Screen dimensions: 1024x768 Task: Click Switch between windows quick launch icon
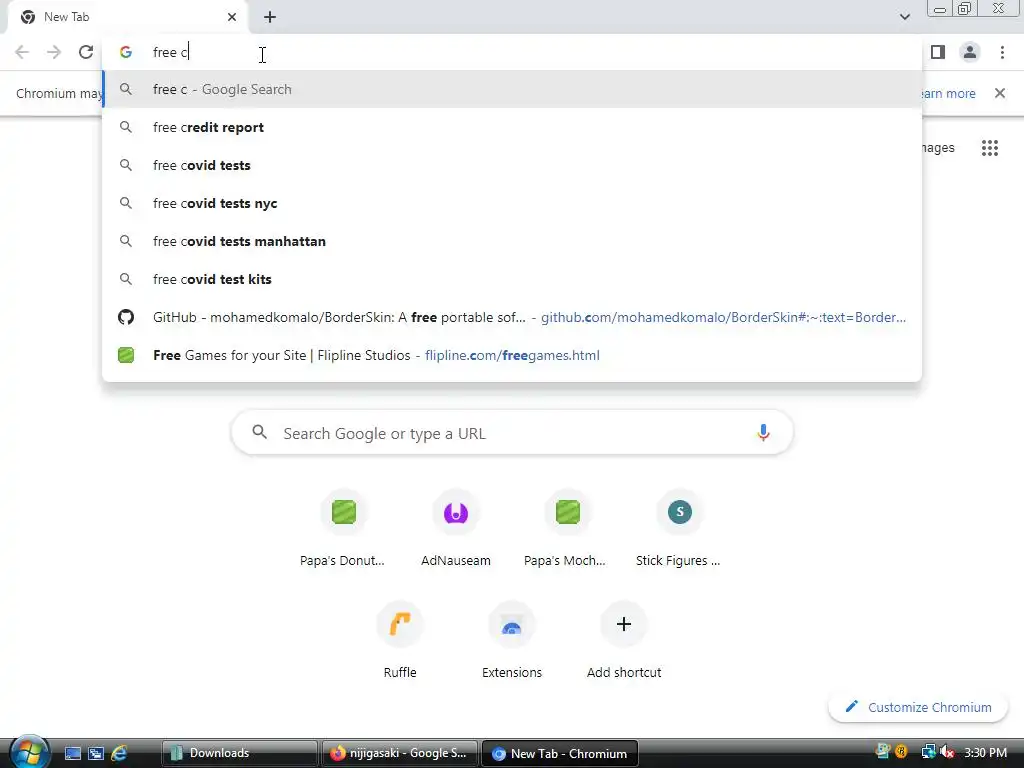coord(96,753)
